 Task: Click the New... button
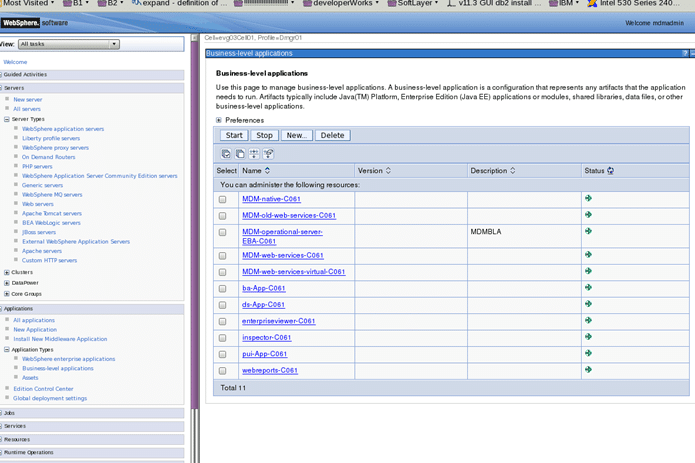[297, 135]
